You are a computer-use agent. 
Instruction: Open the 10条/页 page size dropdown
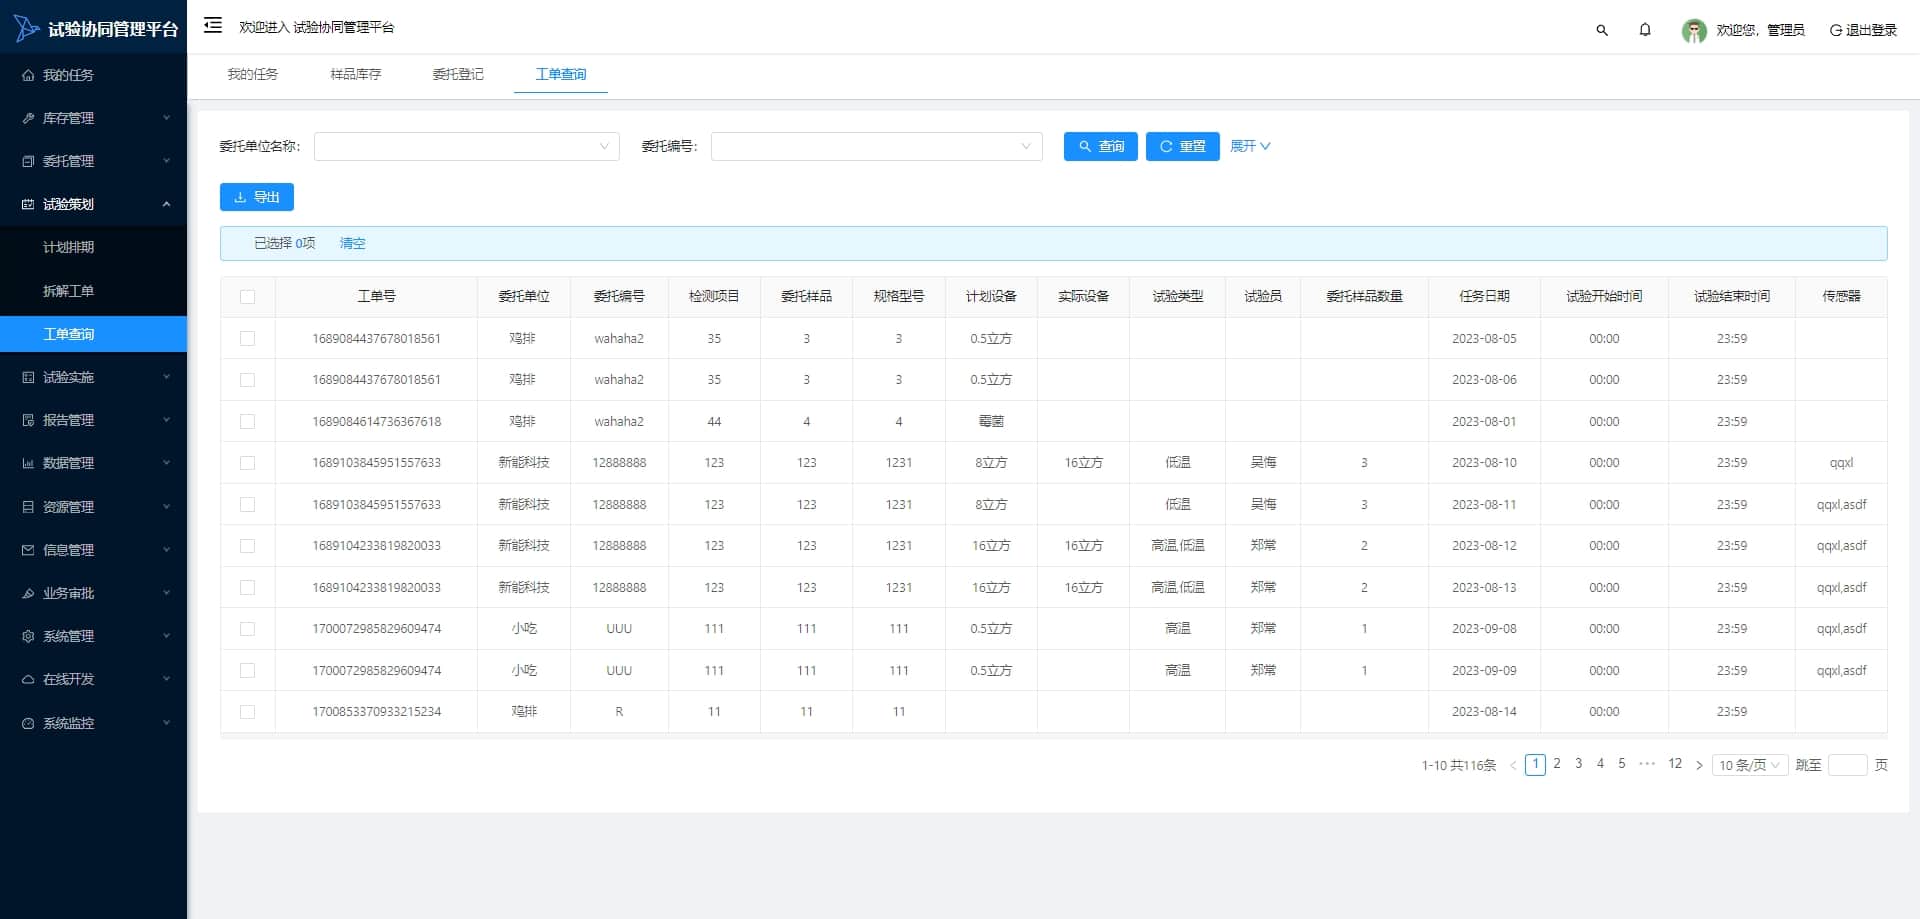[x=1749, y=765]
